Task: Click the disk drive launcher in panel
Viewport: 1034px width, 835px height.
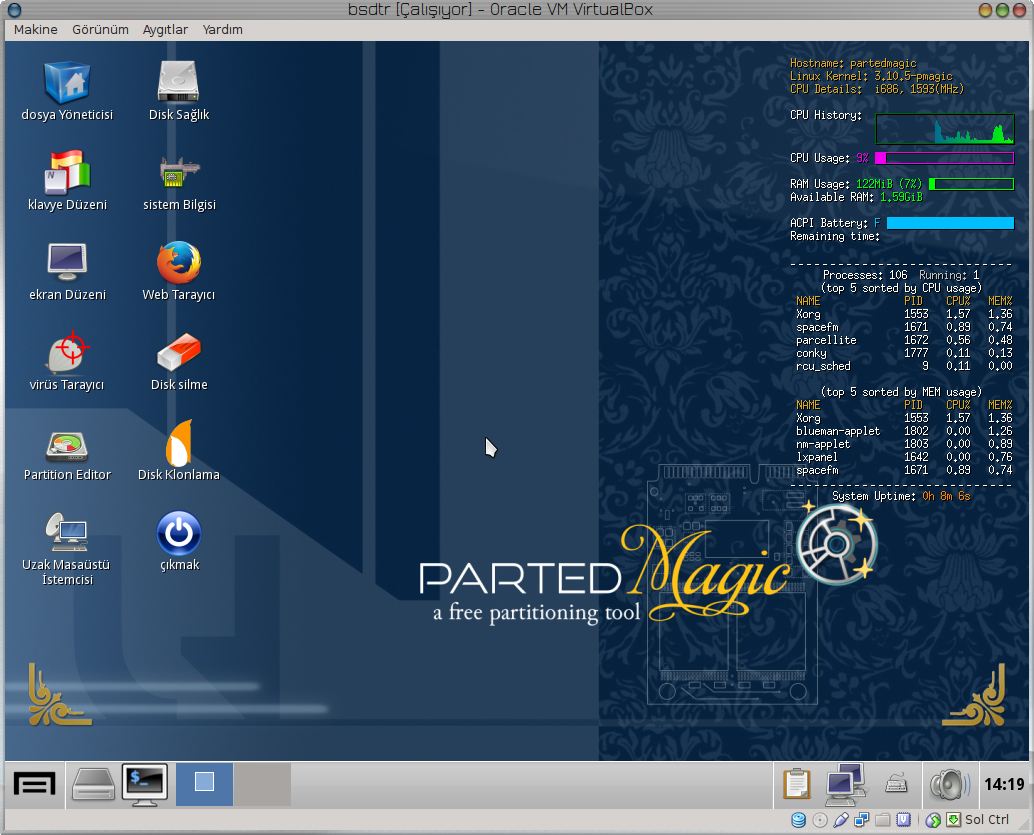Action: coord(93,784)
